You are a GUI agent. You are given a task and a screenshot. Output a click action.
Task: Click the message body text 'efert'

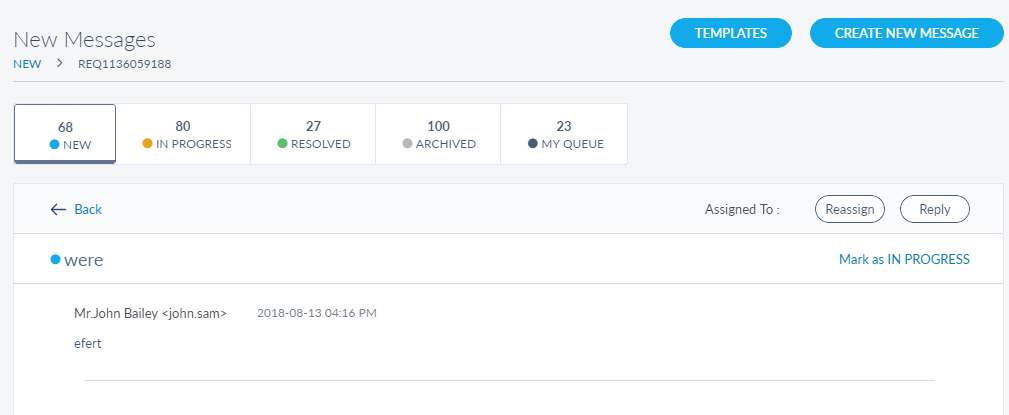pos(88,343)
